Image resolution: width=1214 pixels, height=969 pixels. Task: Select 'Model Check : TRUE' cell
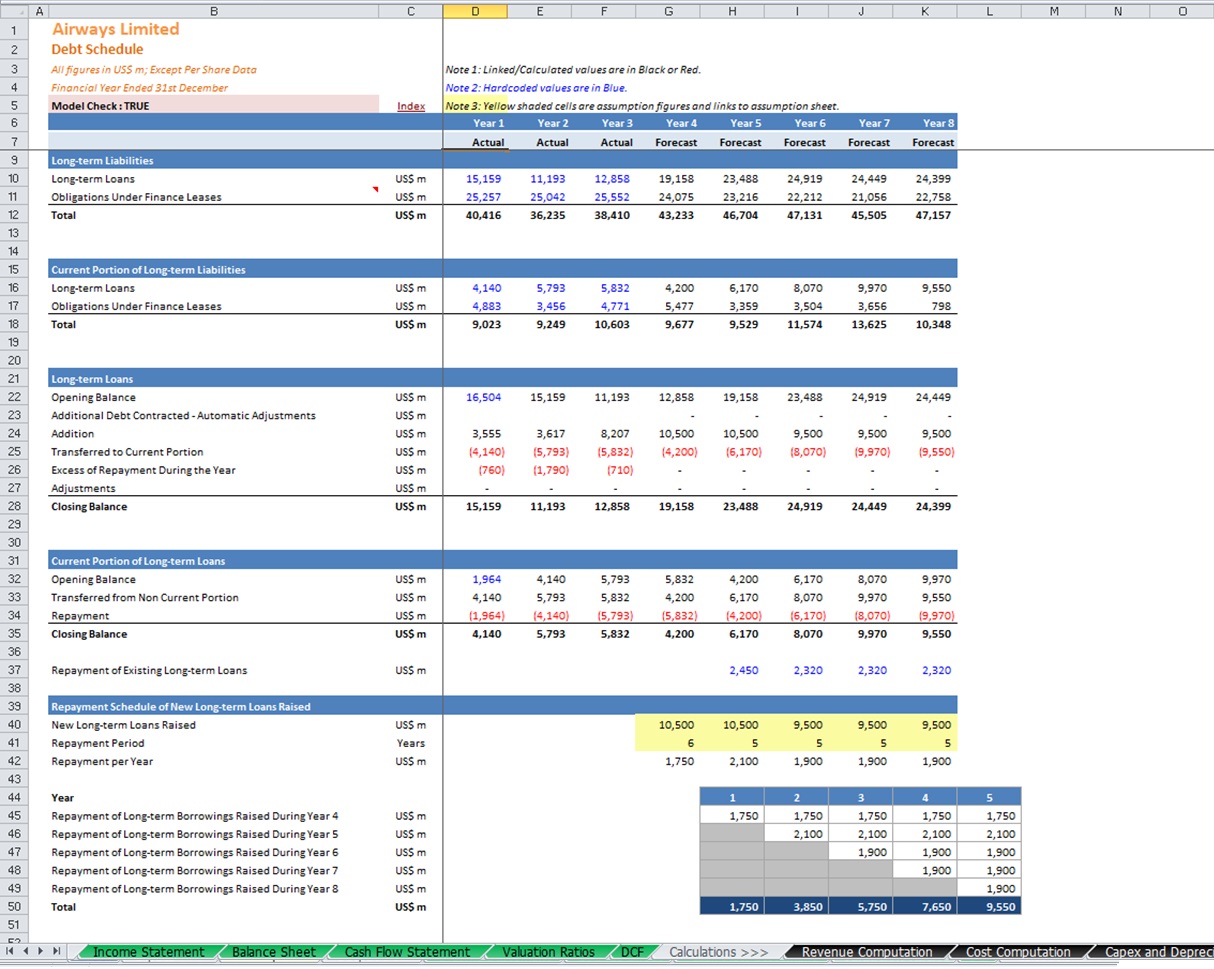(213, 105)
